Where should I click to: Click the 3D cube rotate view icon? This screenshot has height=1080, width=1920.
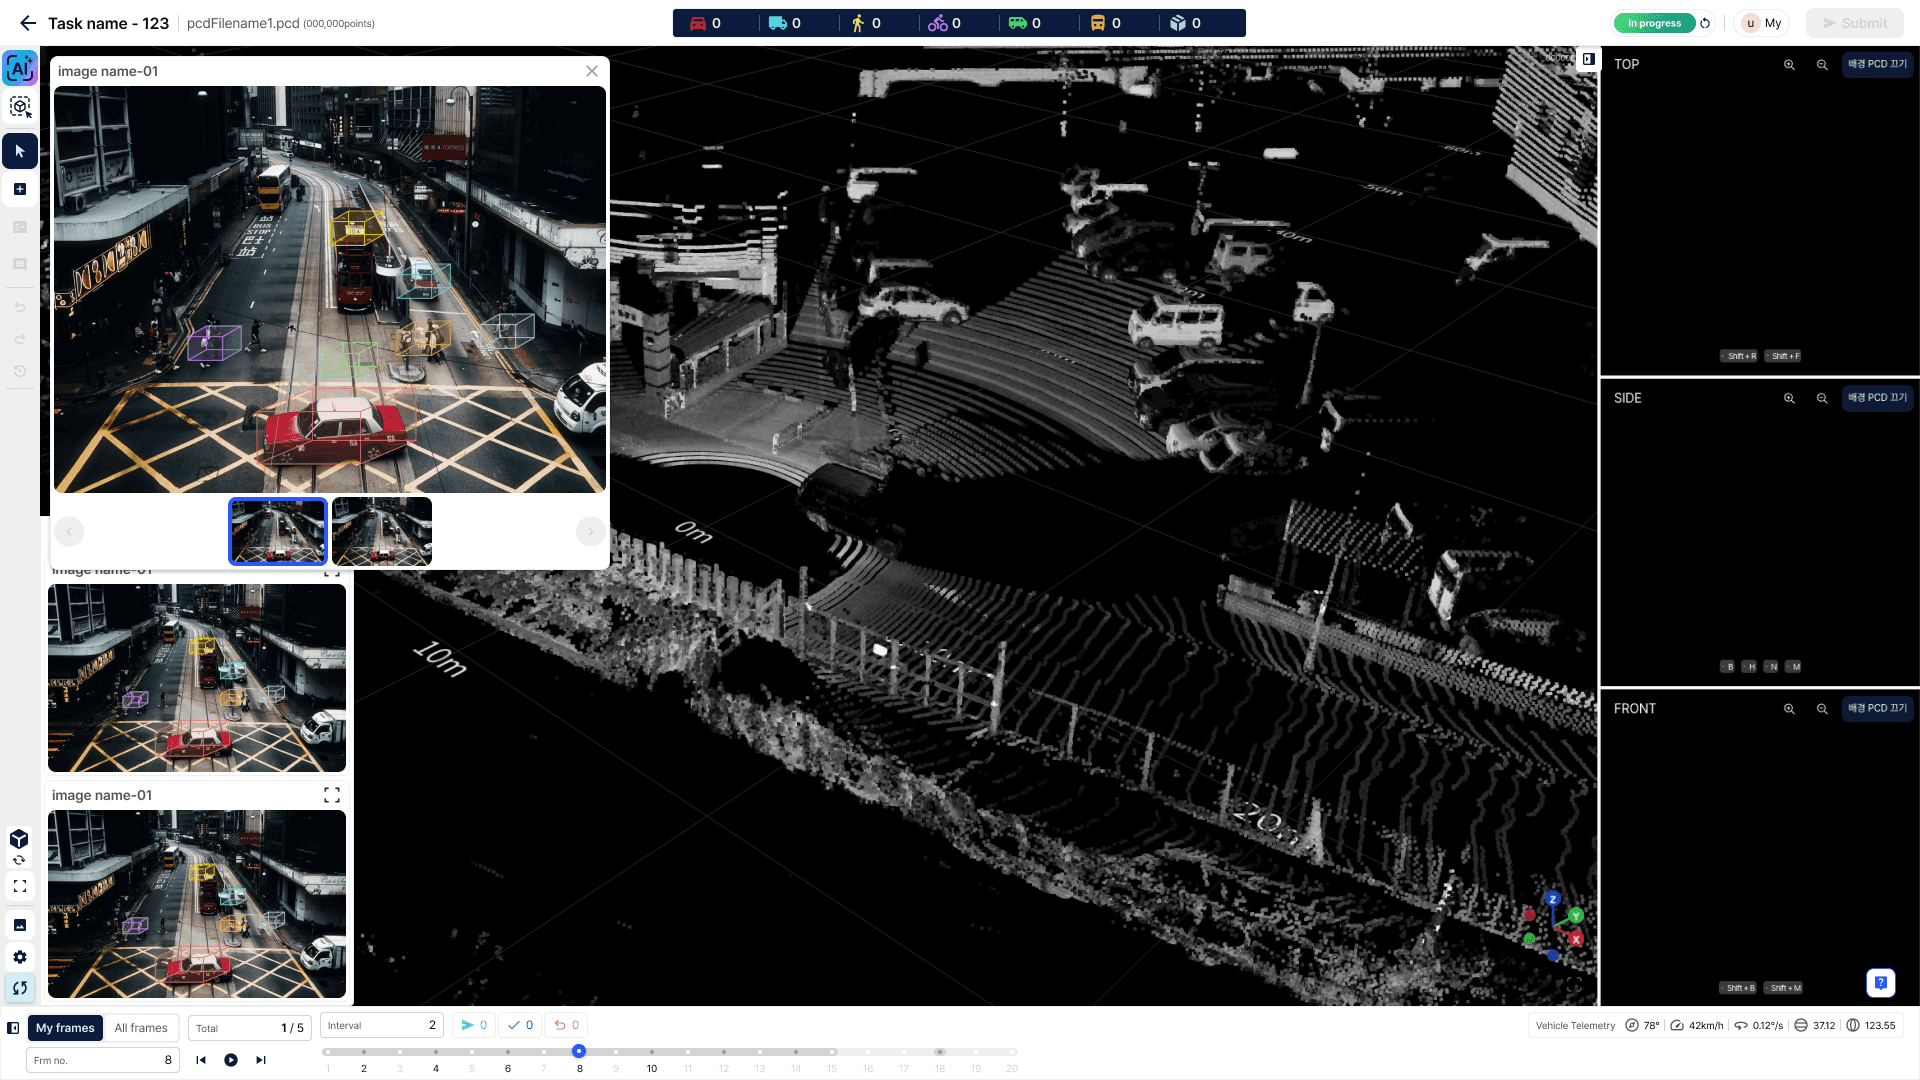point(19,844)
